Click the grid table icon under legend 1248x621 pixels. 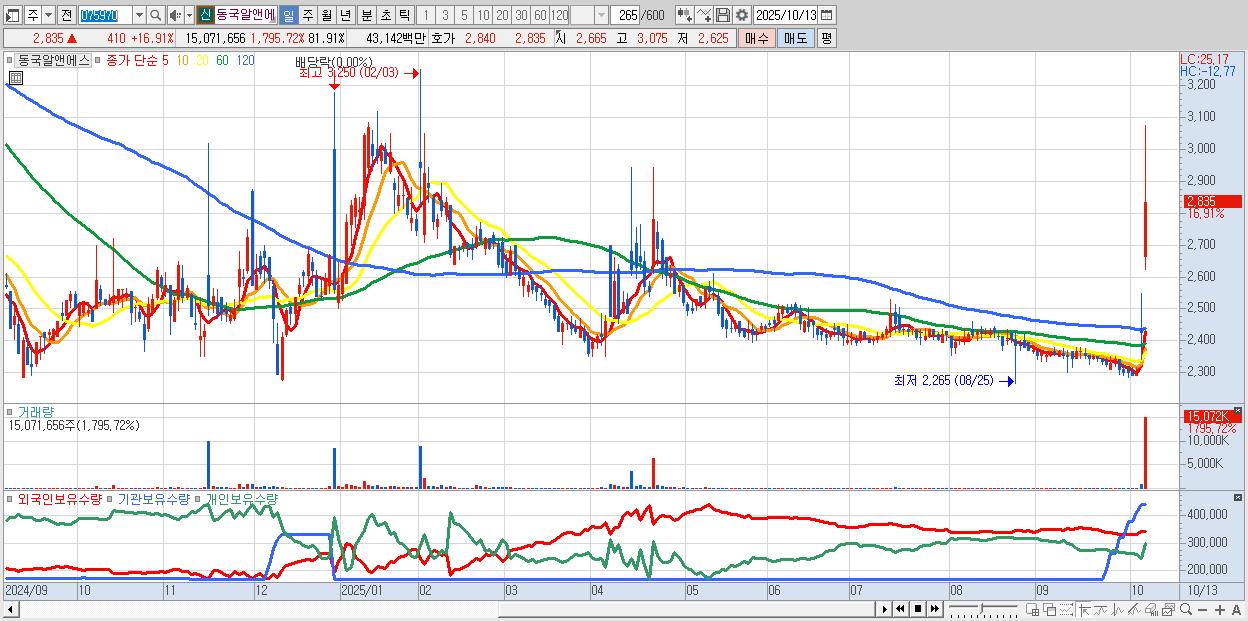click(x=15, y=77)
